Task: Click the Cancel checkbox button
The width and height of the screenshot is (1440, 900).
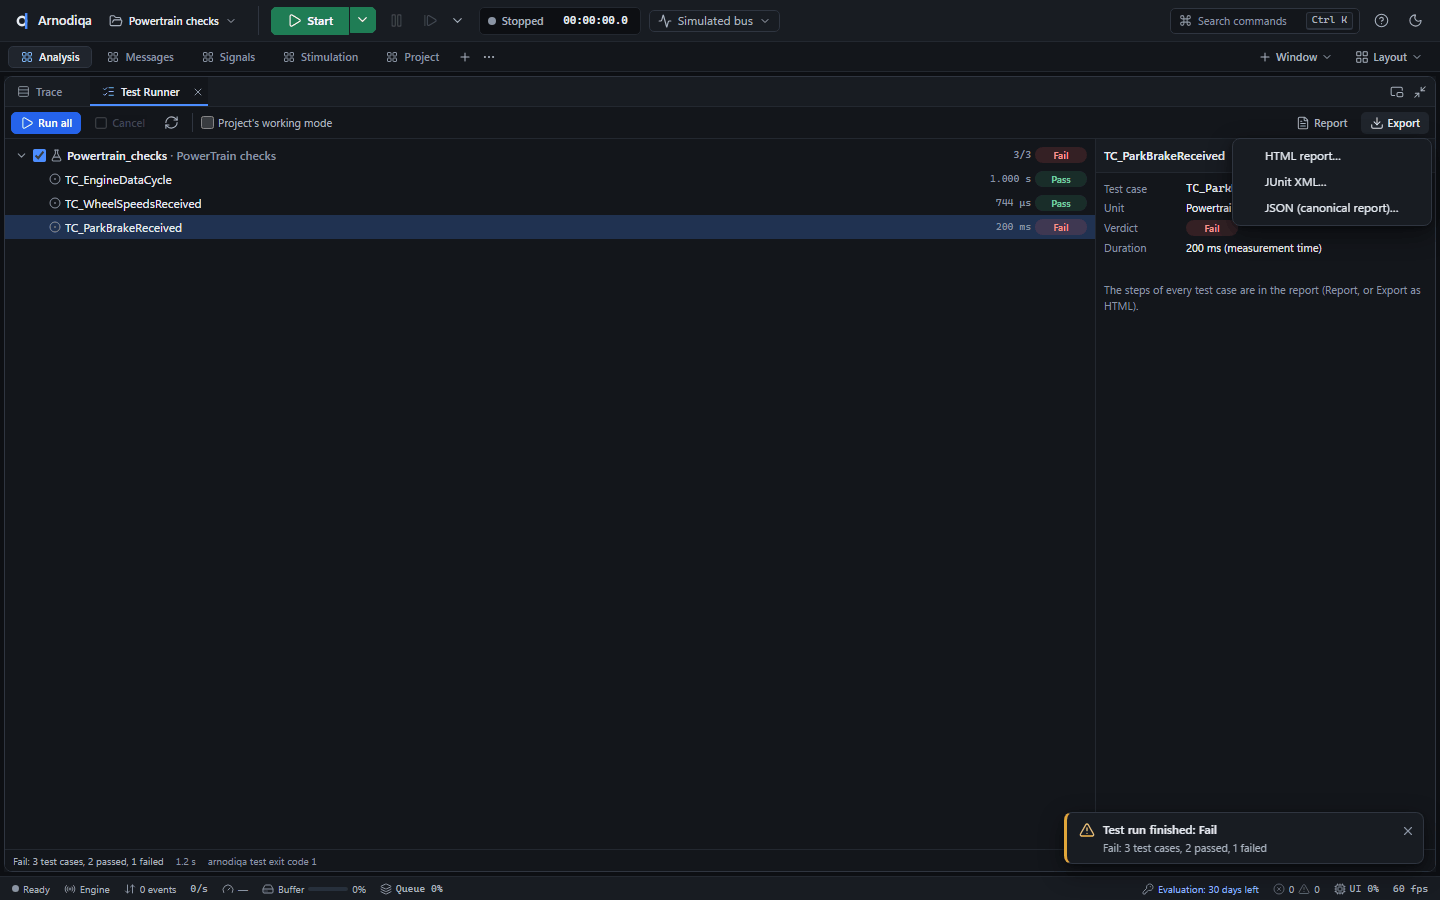Action: 120,123
